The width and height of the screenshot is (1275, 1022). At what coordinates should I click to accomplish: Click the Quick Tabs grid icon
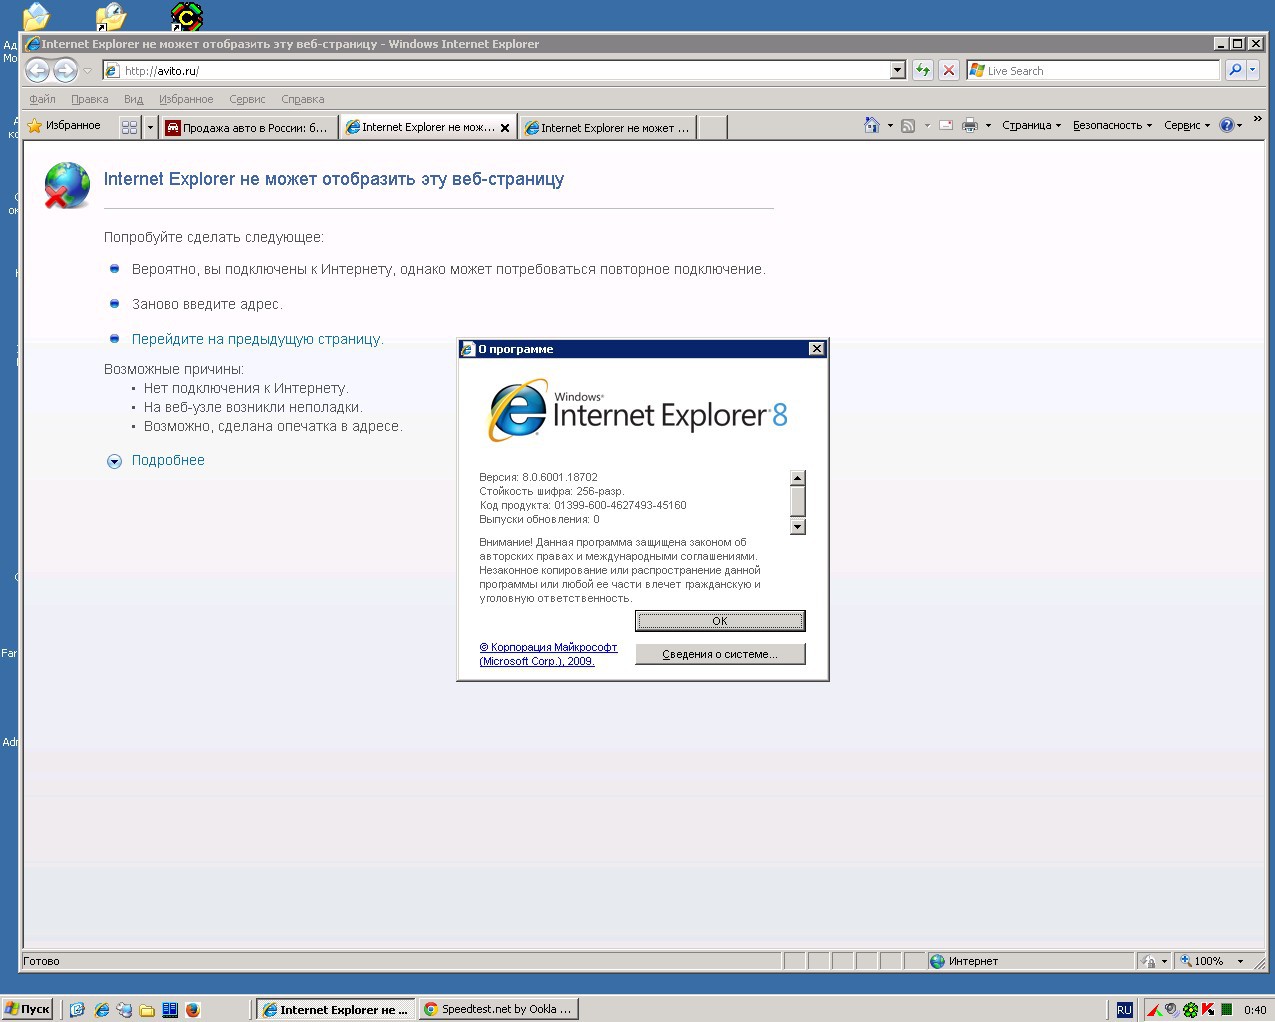[129, 127]
